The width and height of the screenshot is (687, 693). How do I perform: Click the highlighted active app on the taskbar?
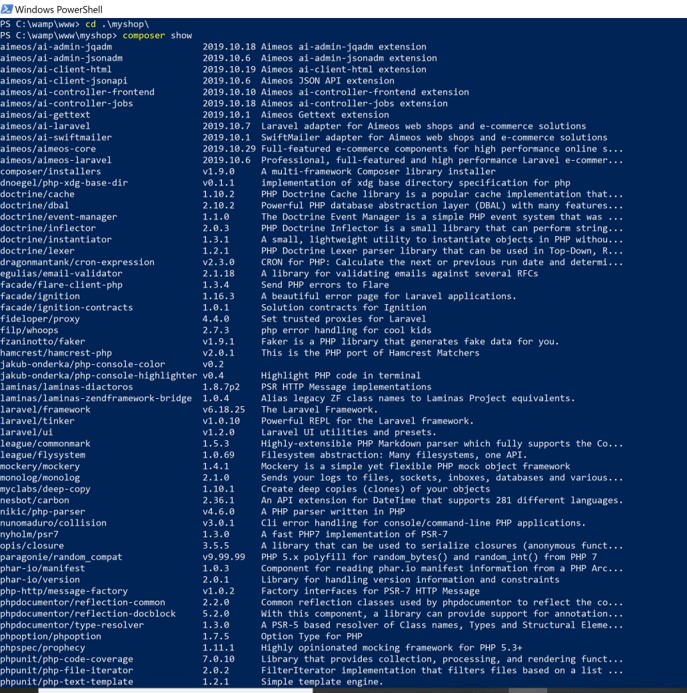pos(528,690)
